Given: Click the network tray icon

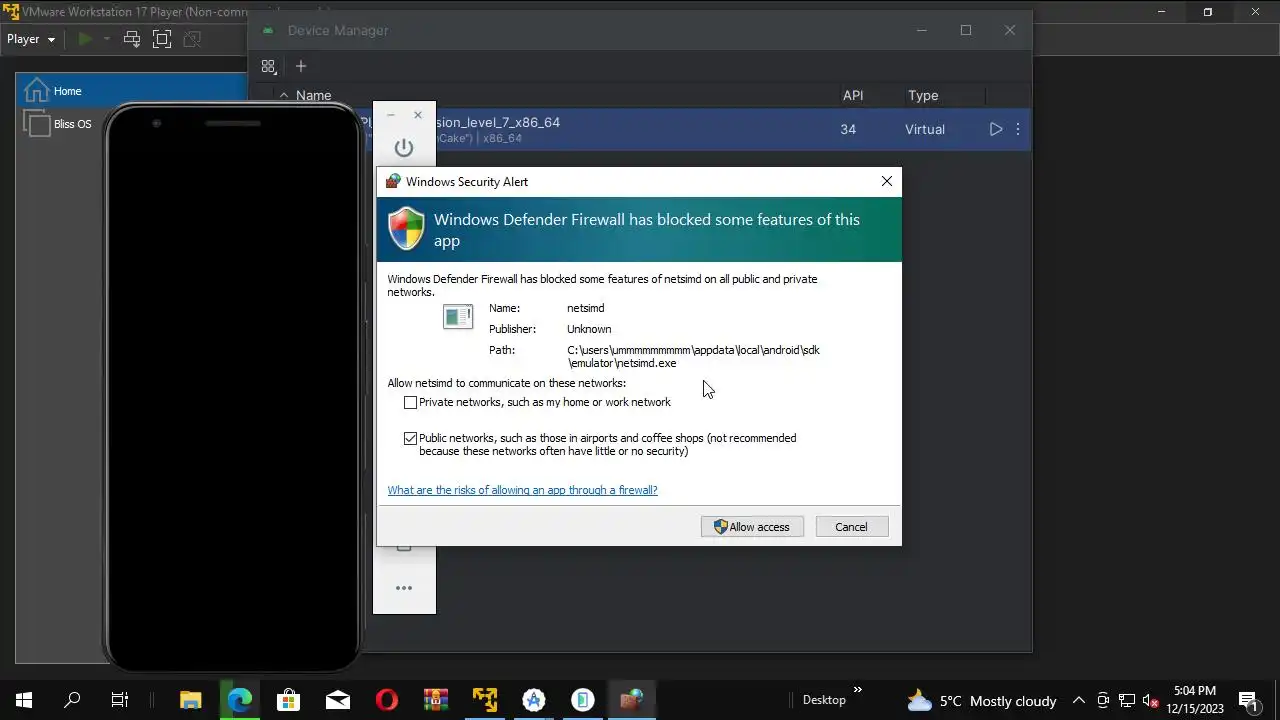Looking at the screenshot, I should pyautogui.click(x=1127, y=700).
